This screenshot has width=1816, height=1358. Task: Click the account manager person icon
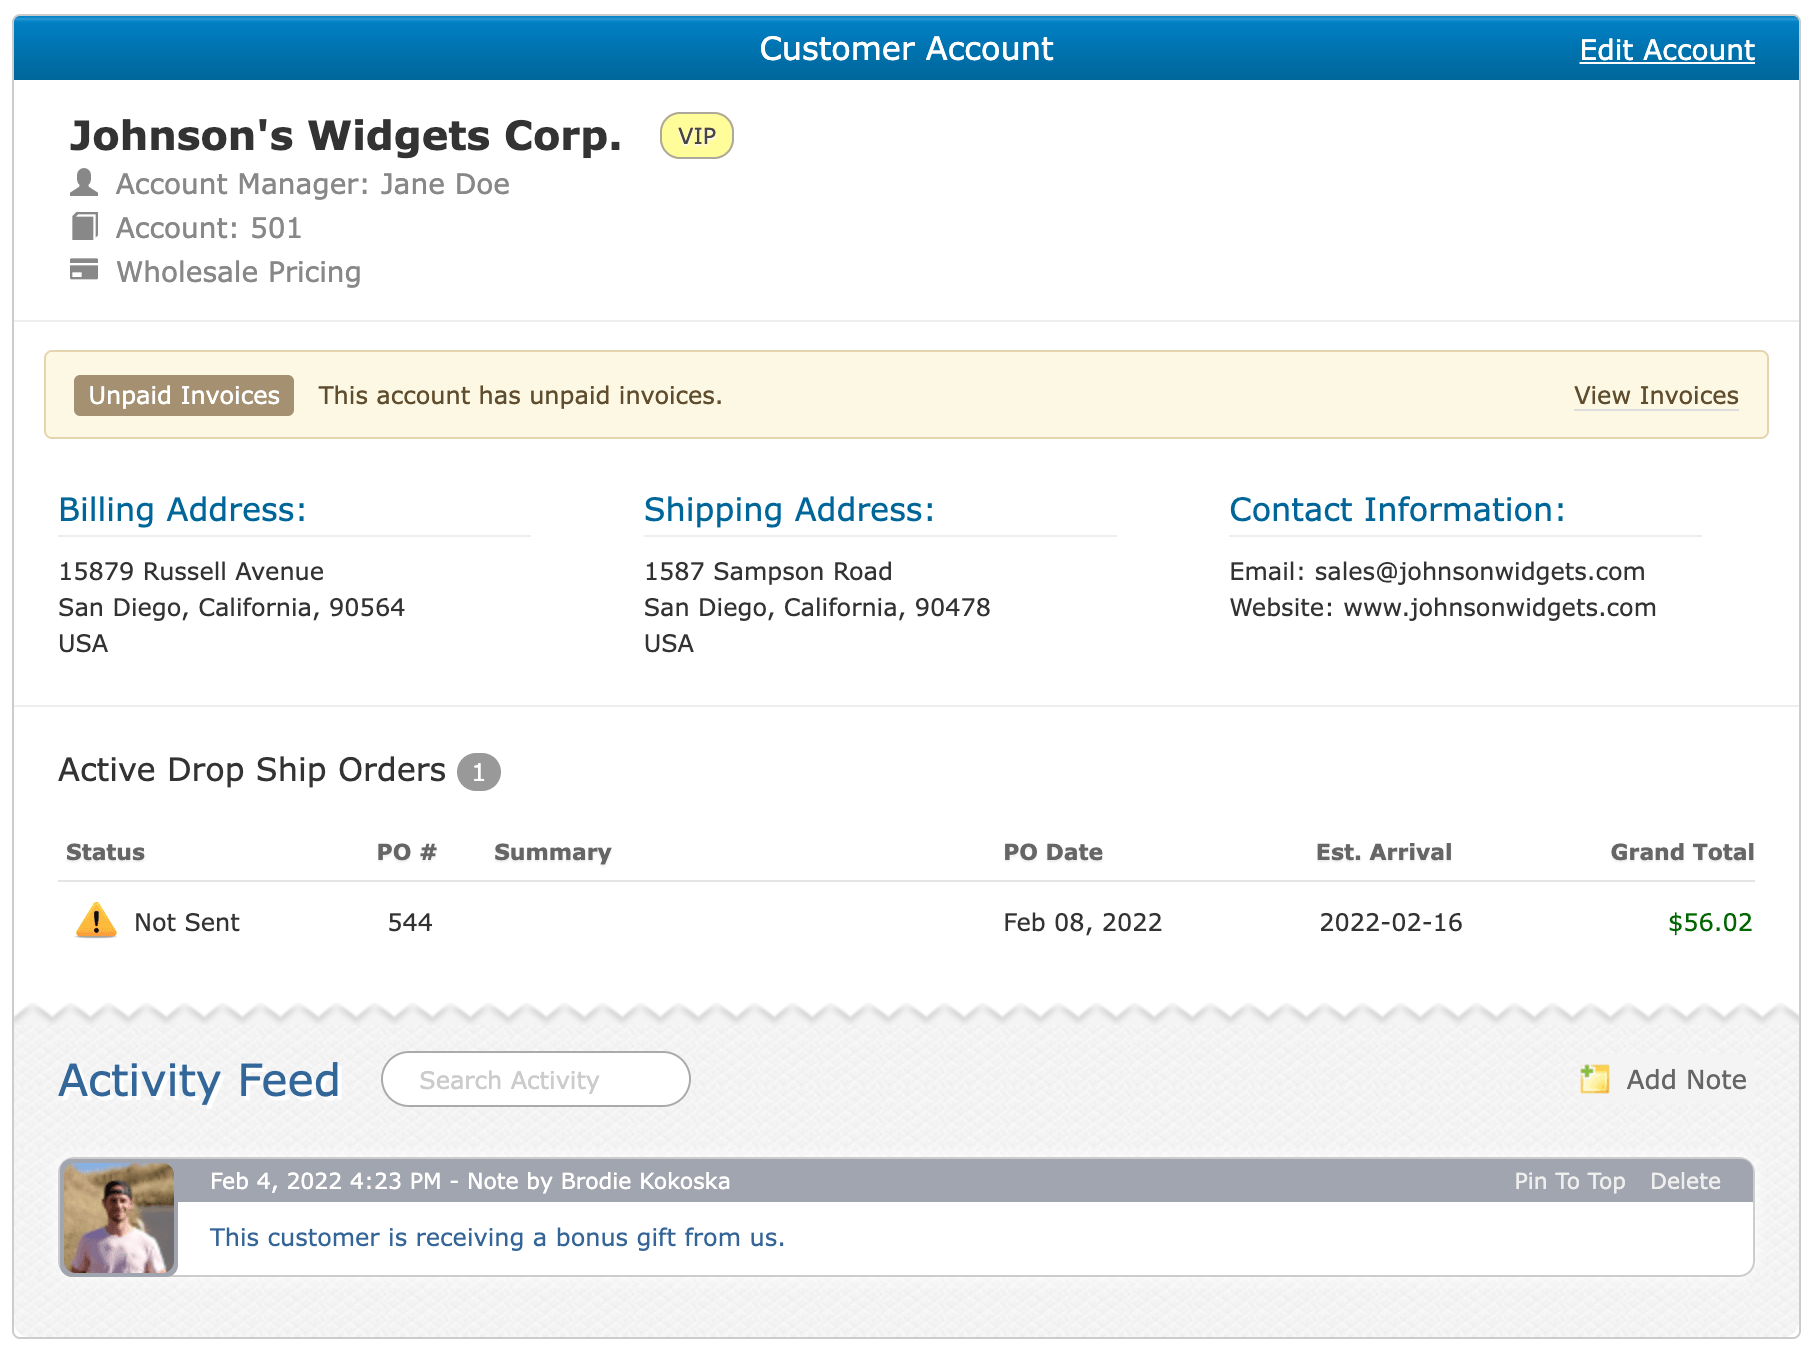tap(84, 183)
